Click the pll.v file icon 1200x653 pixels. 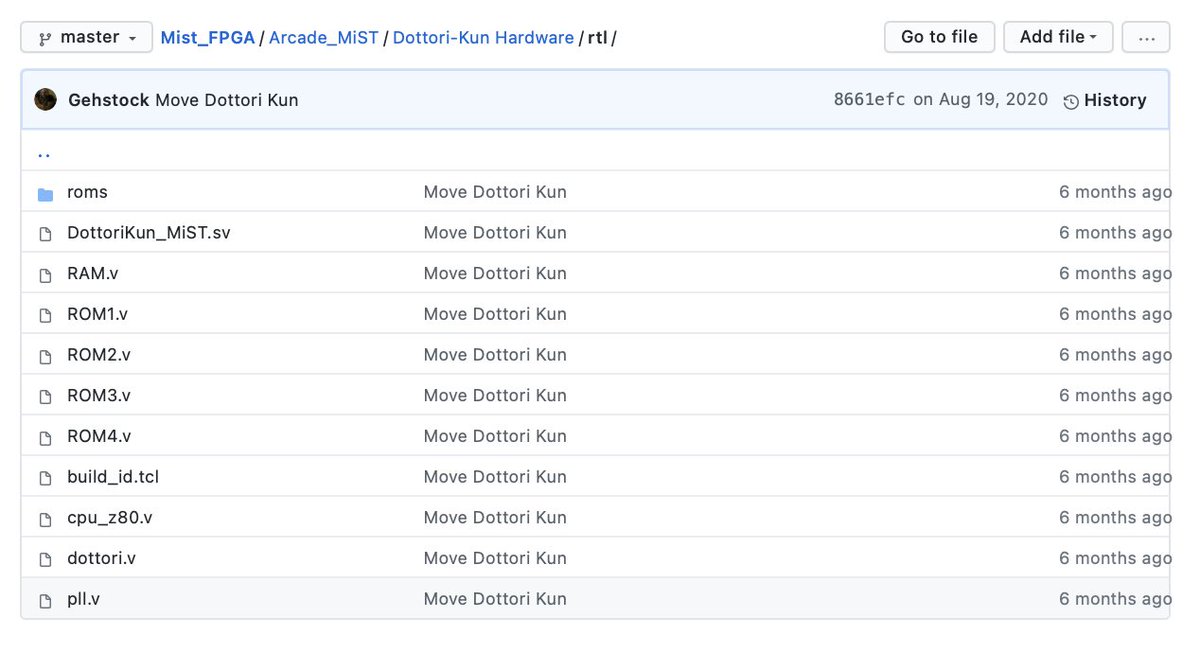45,601
